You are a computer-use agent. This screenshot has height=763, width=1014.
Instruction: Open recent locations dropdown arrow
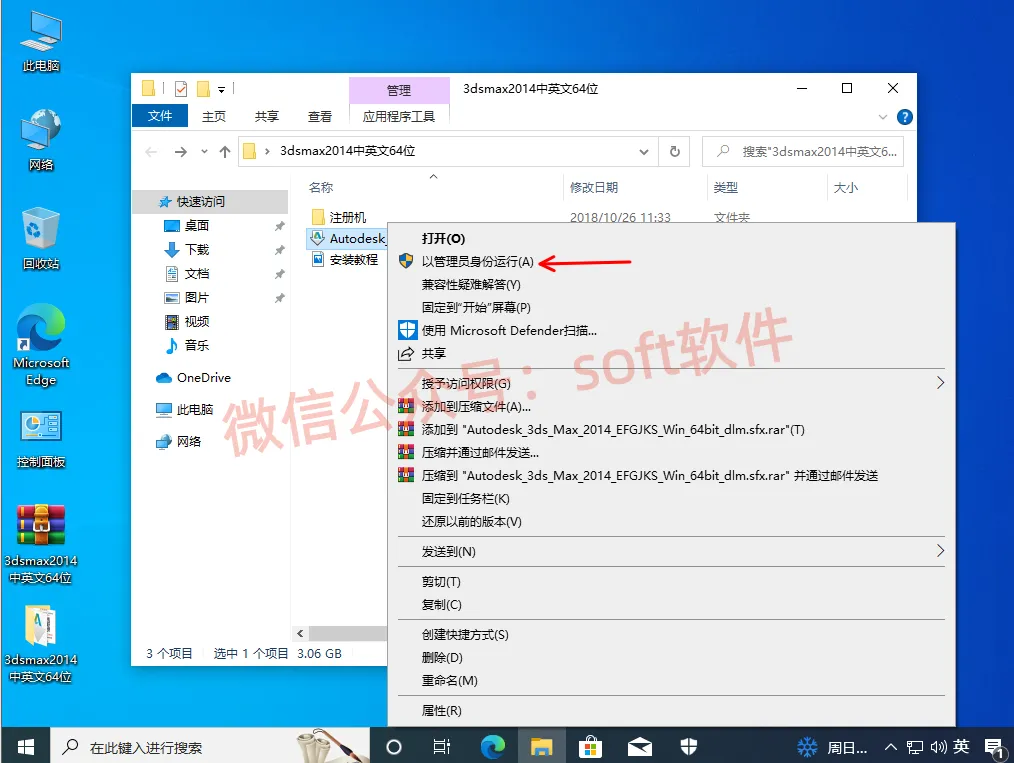click(204, 152)
